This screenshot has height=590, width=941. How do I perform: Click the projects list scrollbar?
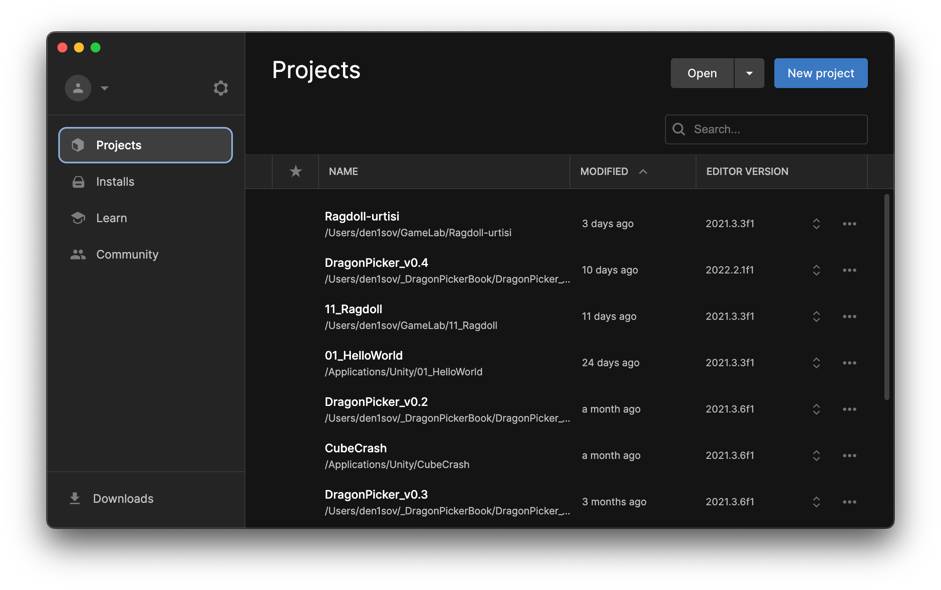(x=886, y=297)
